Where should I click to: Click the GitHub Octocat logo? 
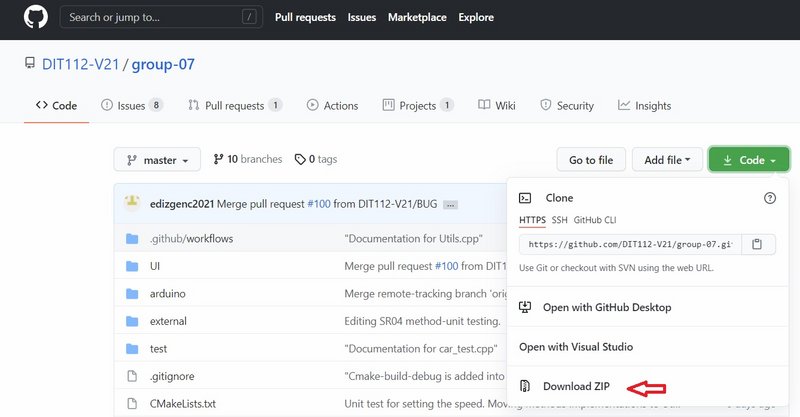coord(36,17)
